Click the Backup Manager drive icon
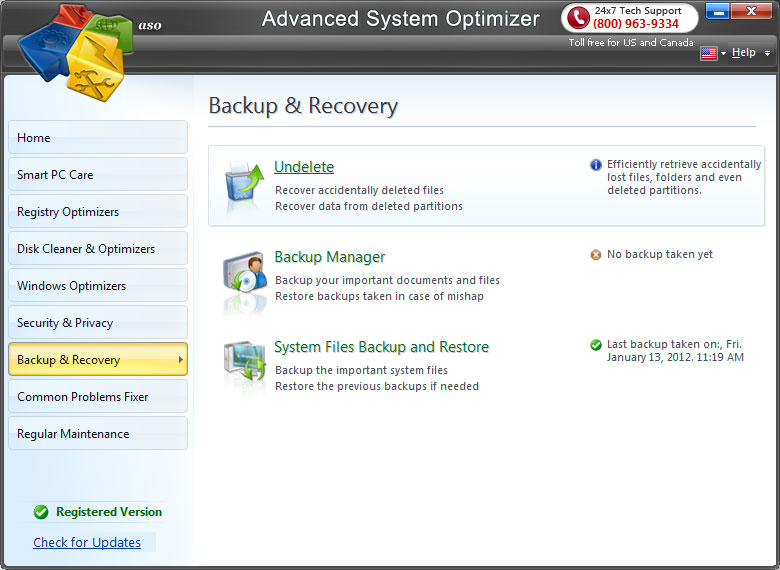This screenshot has width=780, height=570. coord(244,273)
